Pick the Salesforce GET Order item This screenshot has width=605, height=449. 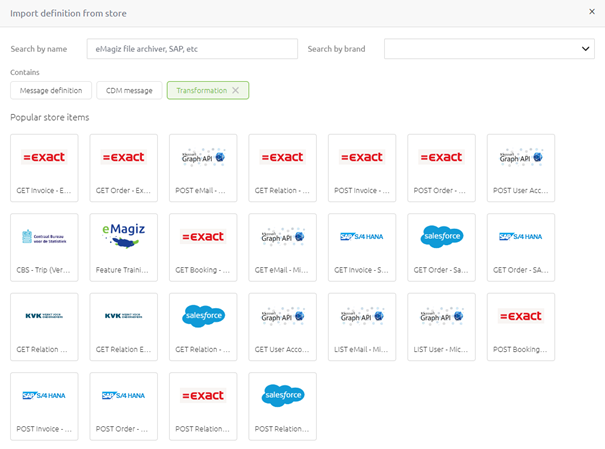(442, 247)
